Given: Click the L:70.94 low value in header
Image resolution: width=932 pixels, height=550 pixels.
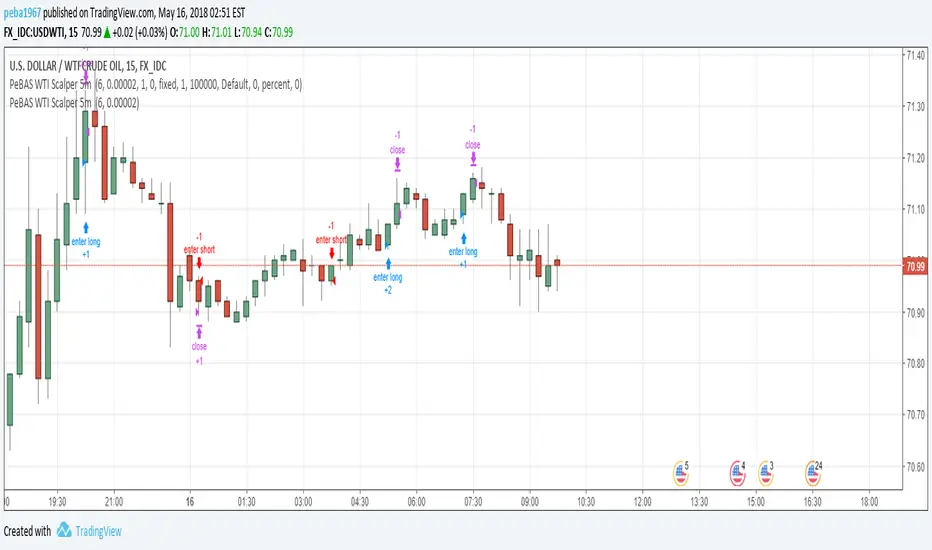Looking at the screenshot, I should click(248, 32).
